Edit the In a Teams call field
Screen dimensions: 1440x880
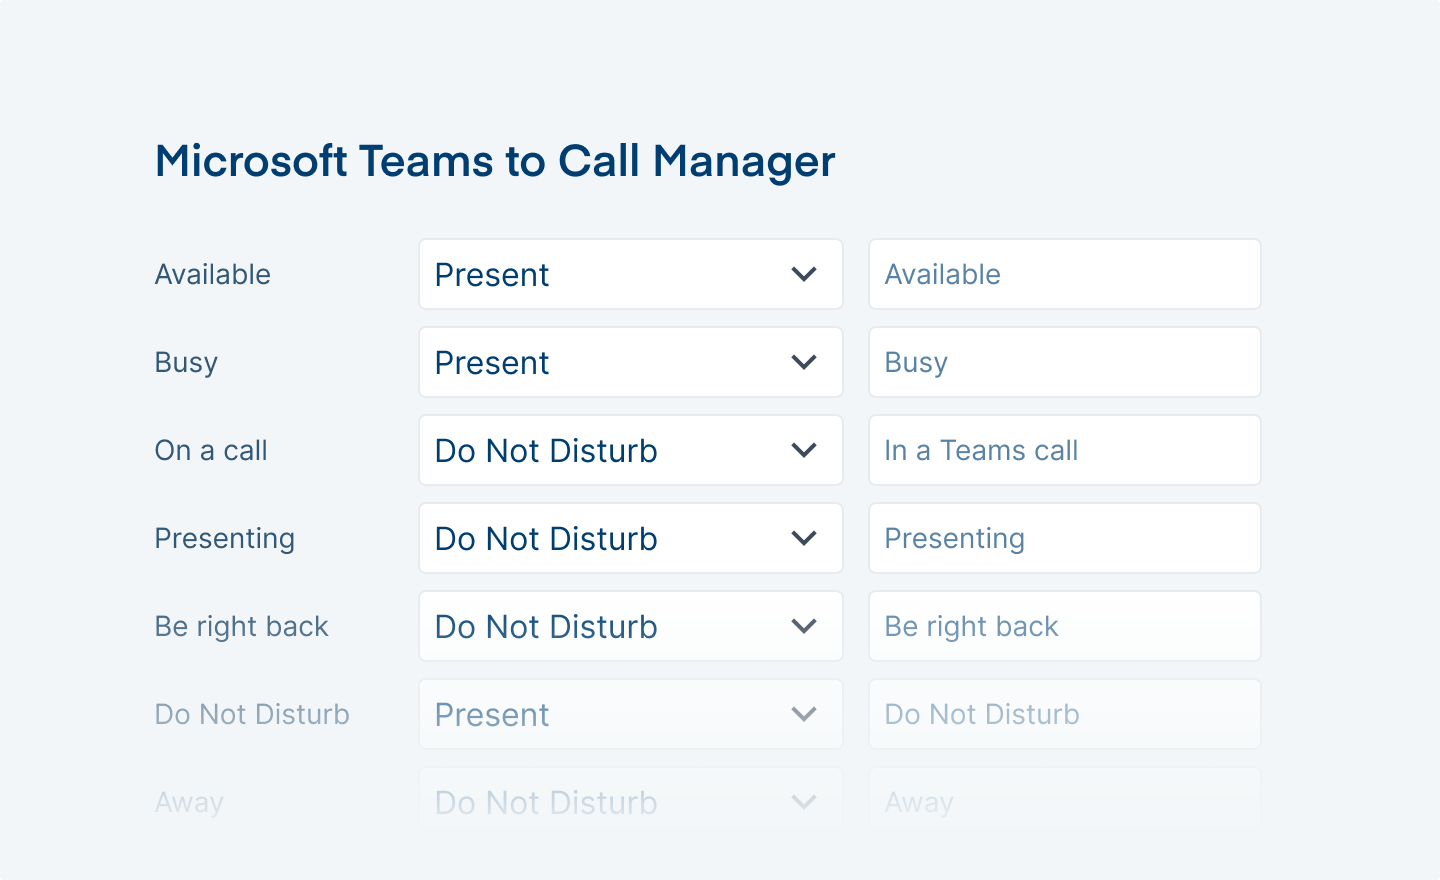(x=1064, y=450)
